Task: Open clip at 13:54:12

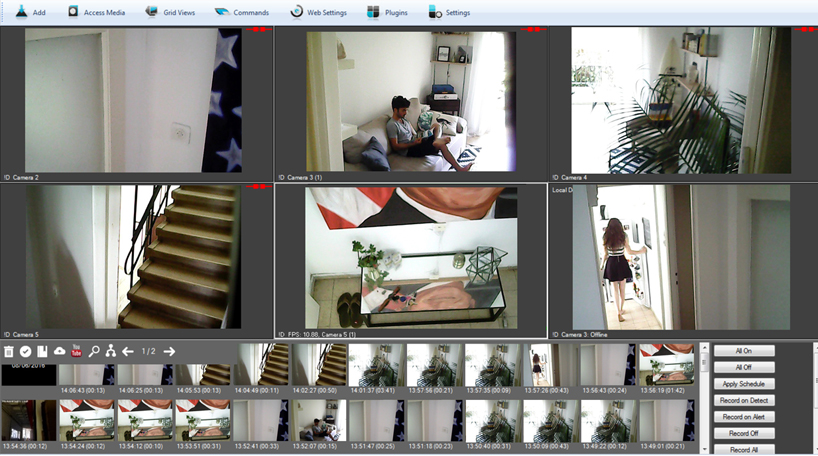Action: point(145,421)
